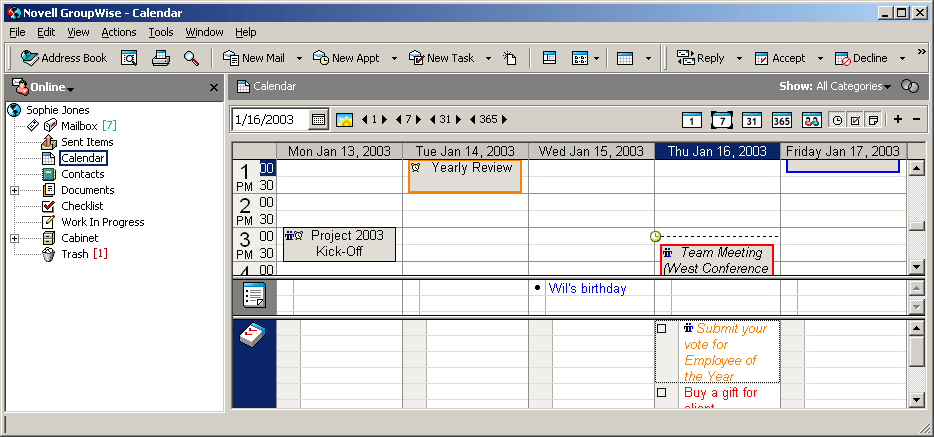Toggle the appointments clock pane button
The width and height of the screenshot is (934, 437).
[x=838, y=120]
